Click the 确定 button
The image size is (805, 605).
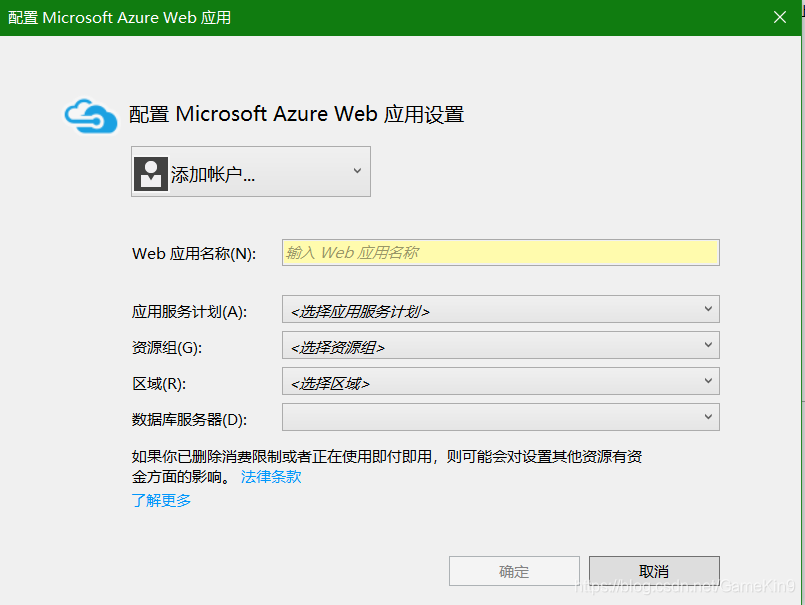(514, 571)
